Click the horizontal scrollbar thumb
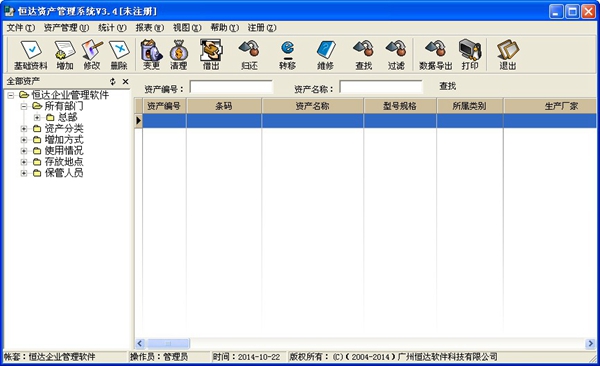The image size is (600, 366). click(168, 343)
